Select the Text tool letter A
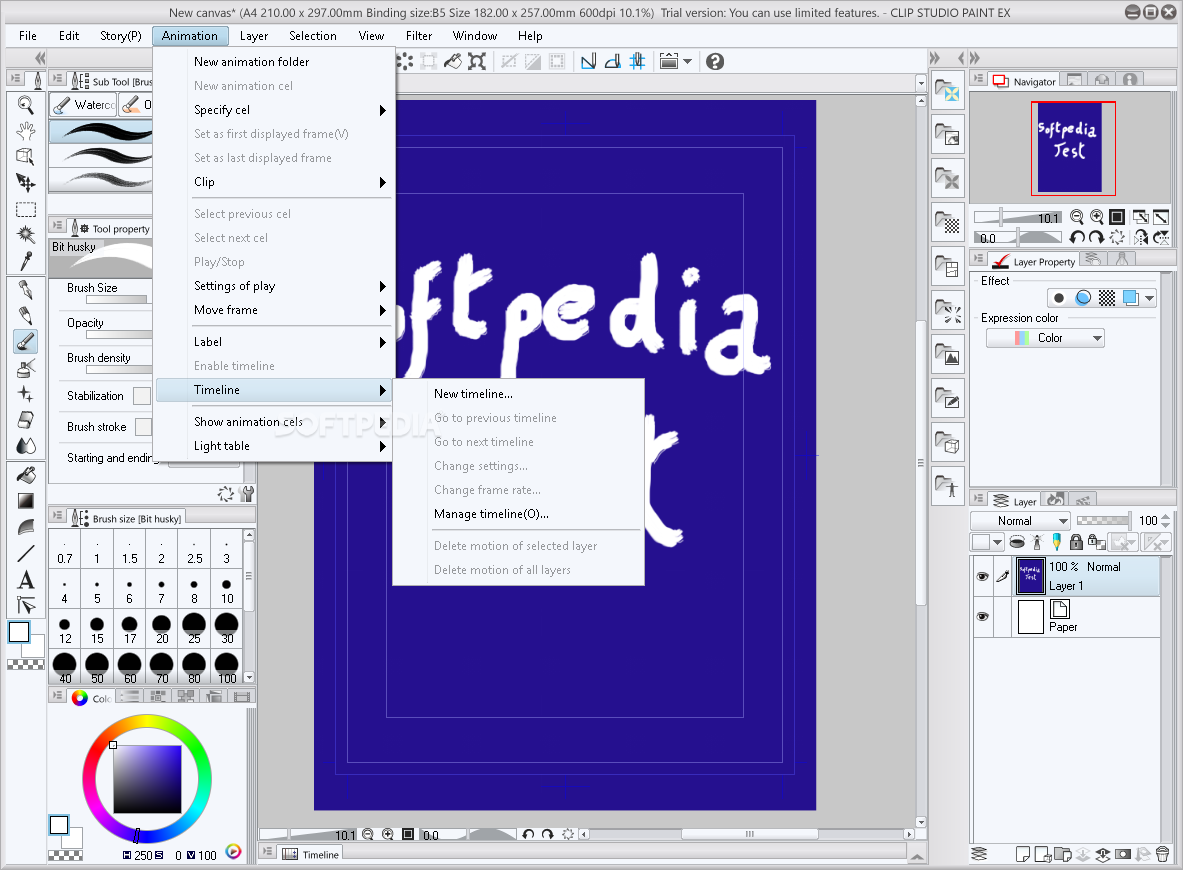Viewport: 1183px width, 870px height. [26, 579]
